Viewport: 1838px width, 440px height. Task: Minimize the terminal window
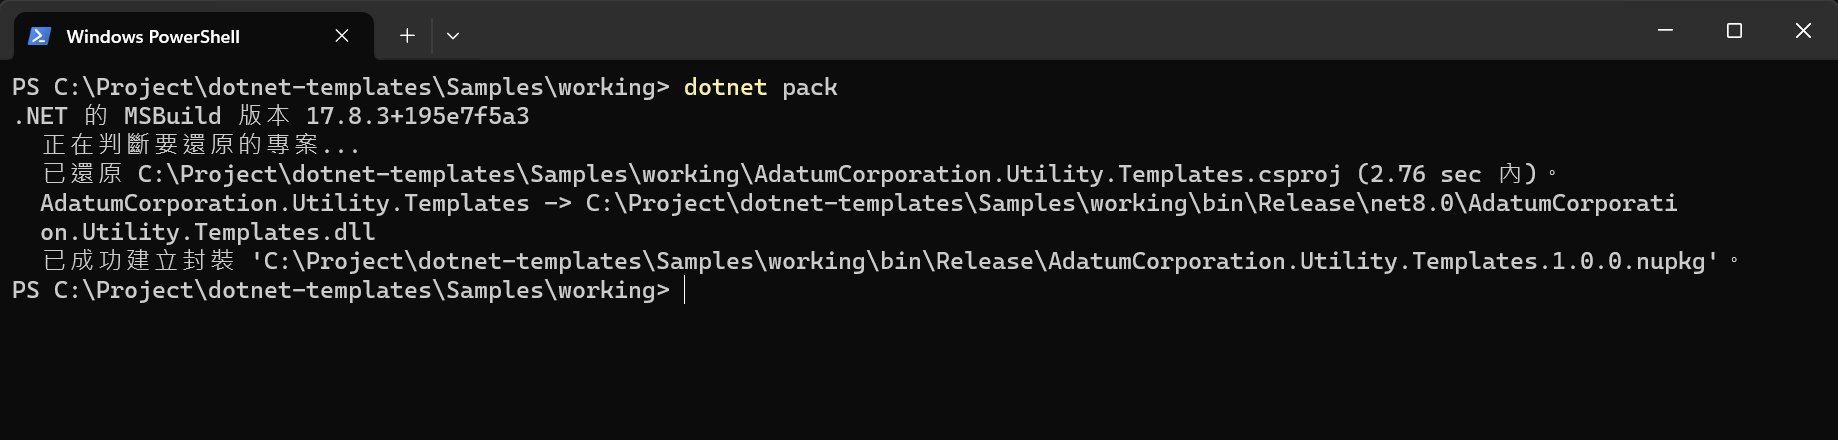pos(1665,31)
